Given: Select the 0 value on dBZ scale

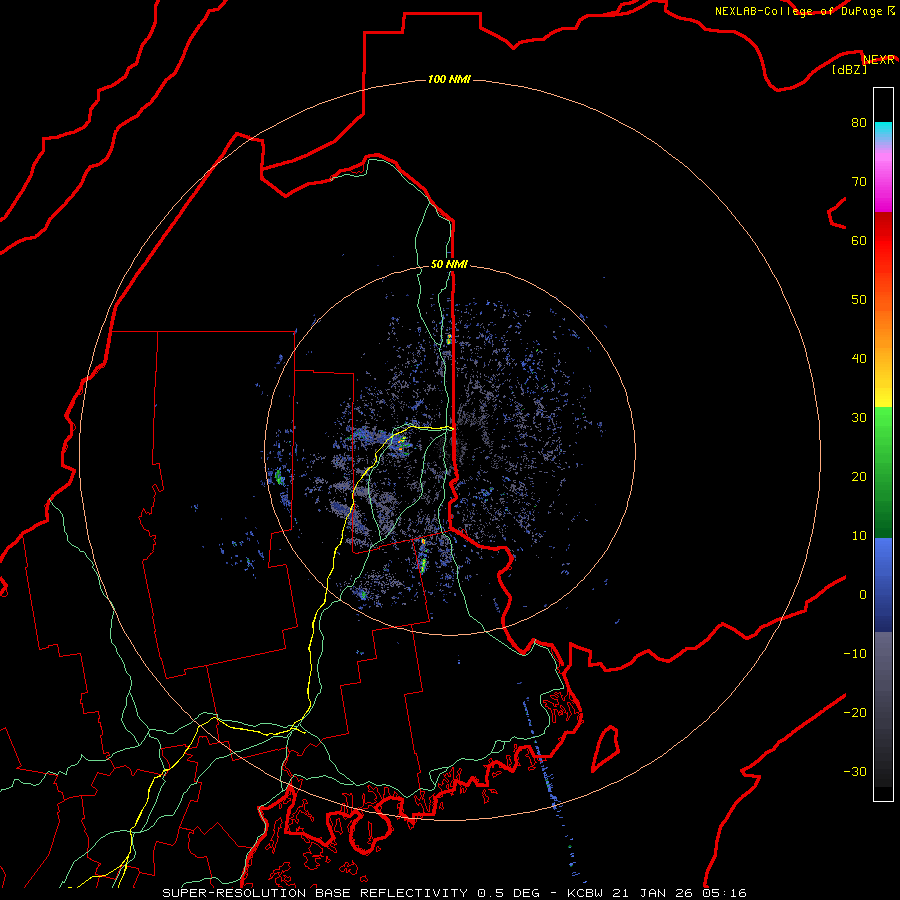Looking at the screenshot, I should 863,595.
